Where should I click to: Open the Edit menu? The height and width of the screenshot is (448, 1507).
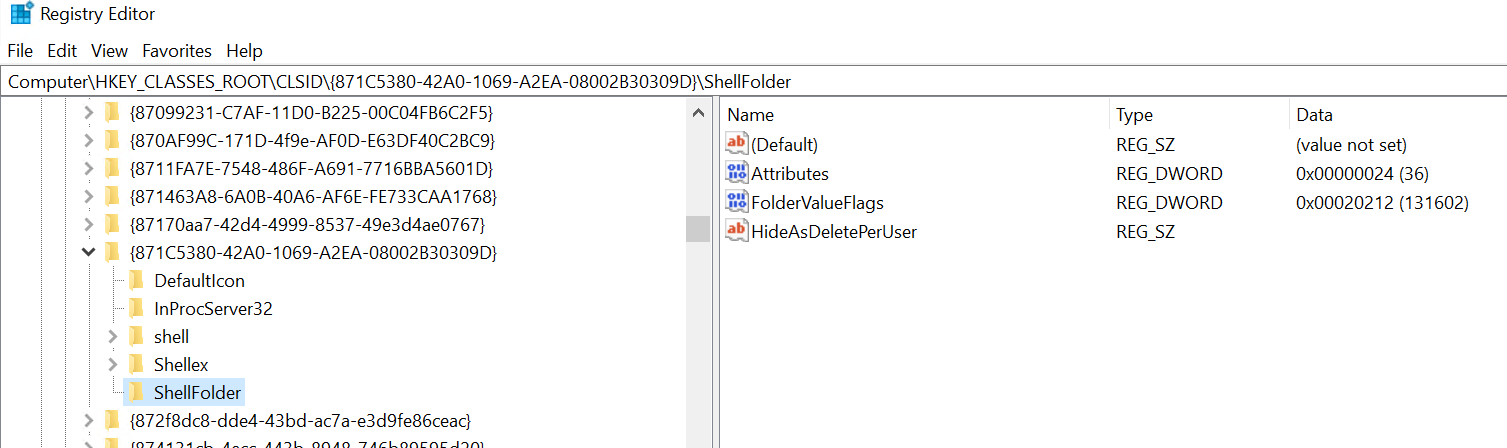pyautogui.click(x=62, y=50)
